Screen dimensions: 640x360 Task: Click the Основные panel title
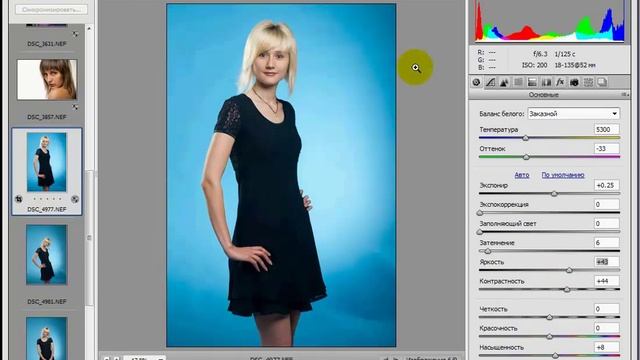click(544, 95)
